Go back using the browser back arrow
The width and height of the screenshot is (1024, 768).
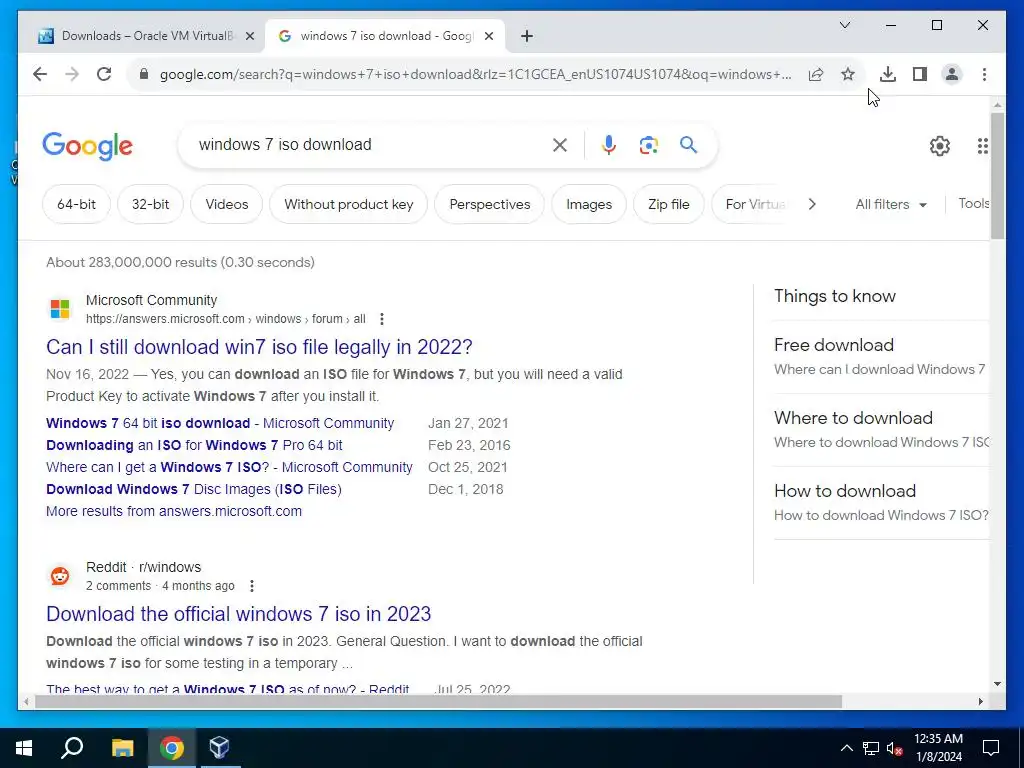click(x=40, y=74)
